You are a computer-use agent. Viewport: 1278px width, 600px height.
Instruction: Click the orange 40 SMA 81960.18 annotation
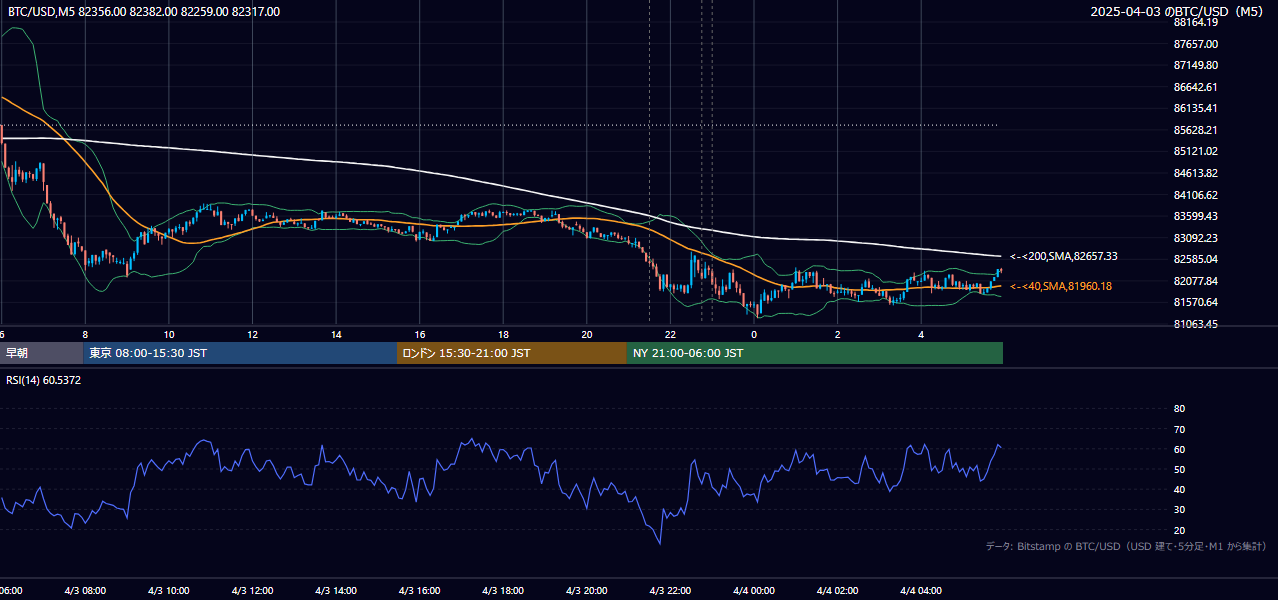pyautogui.click(x=1061, y=286)
